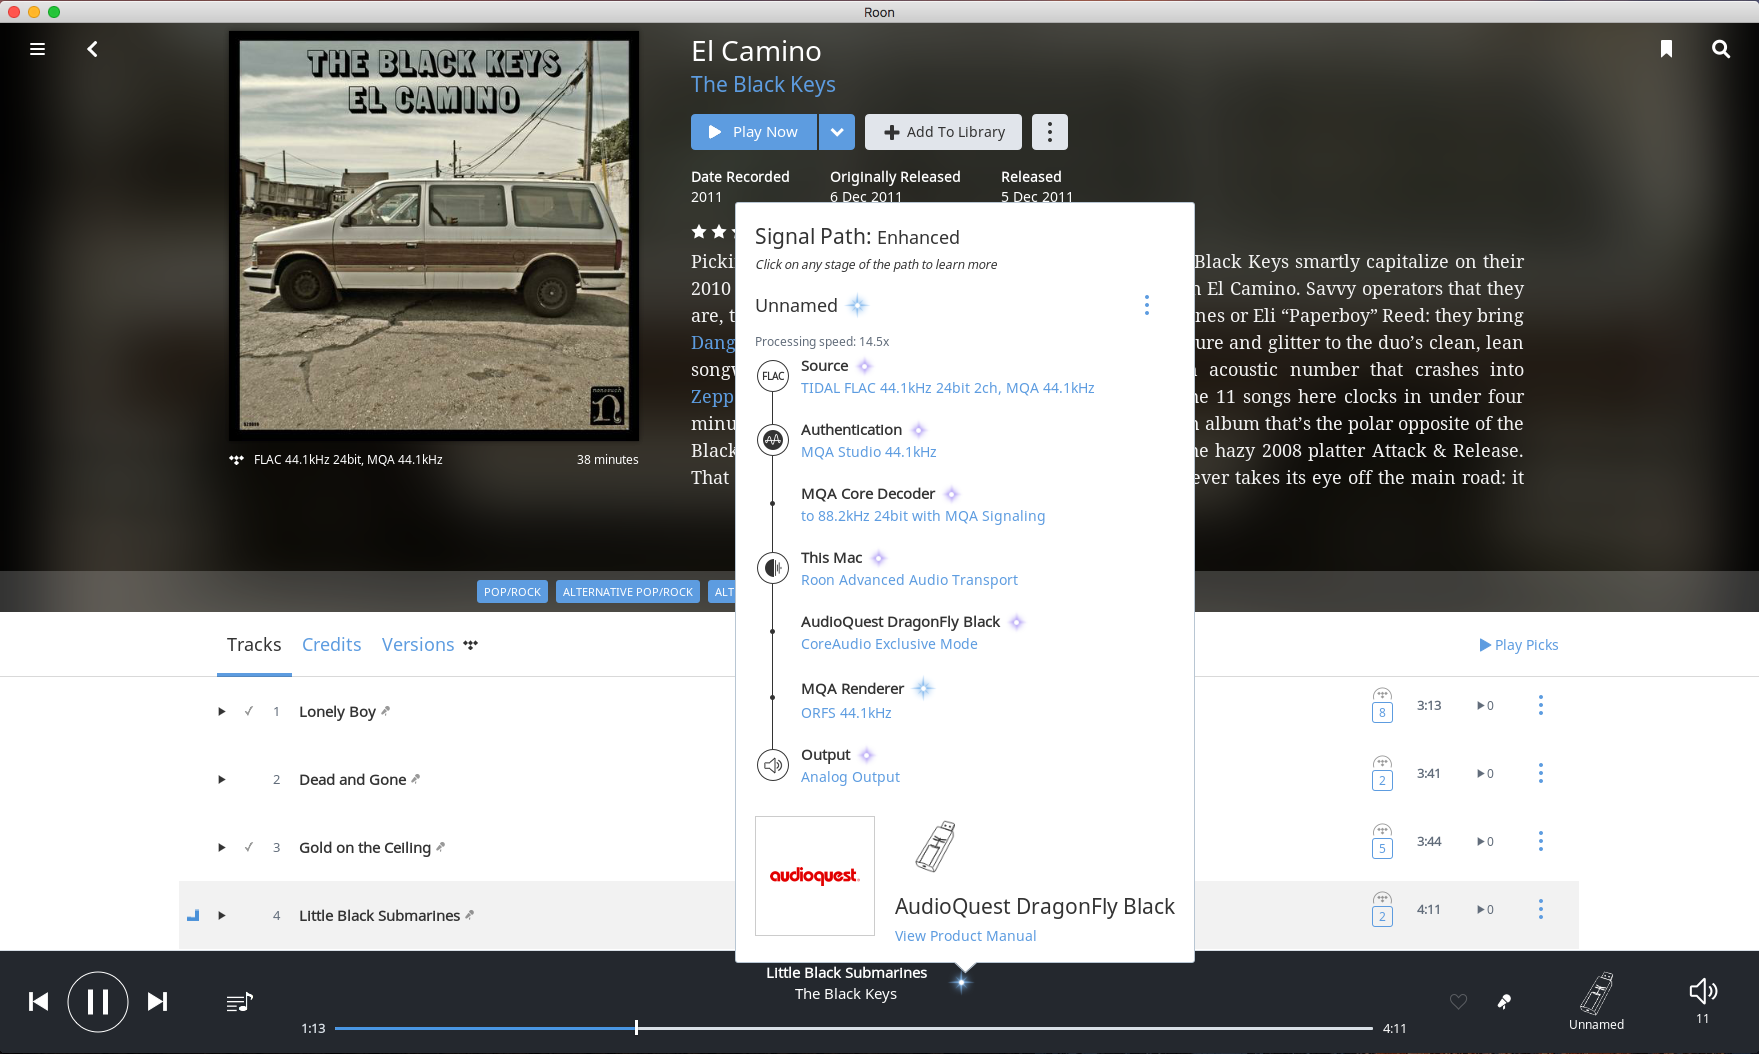Open the Play Now dropdown arrow

pyautogui.click(x=837, y=132)
